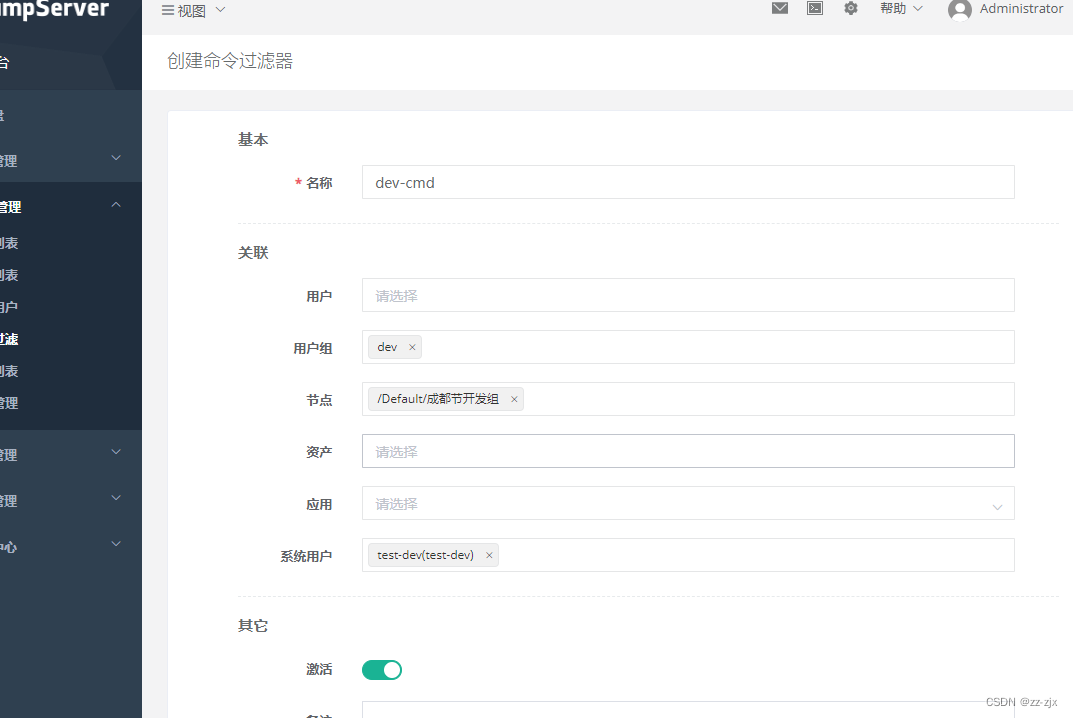Open the 视图 view menu
Screen dimensions: 1073x718
191,9
